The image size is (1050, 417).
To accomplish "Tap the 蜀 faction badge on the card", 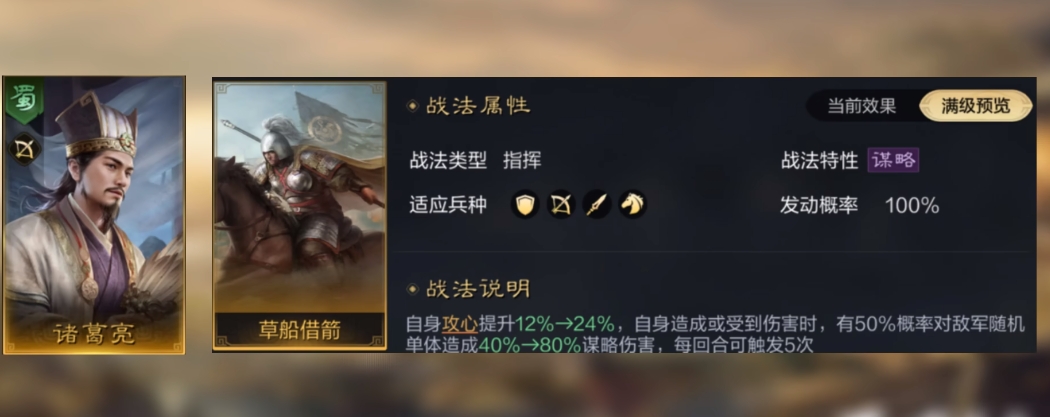I will point(24,100).
